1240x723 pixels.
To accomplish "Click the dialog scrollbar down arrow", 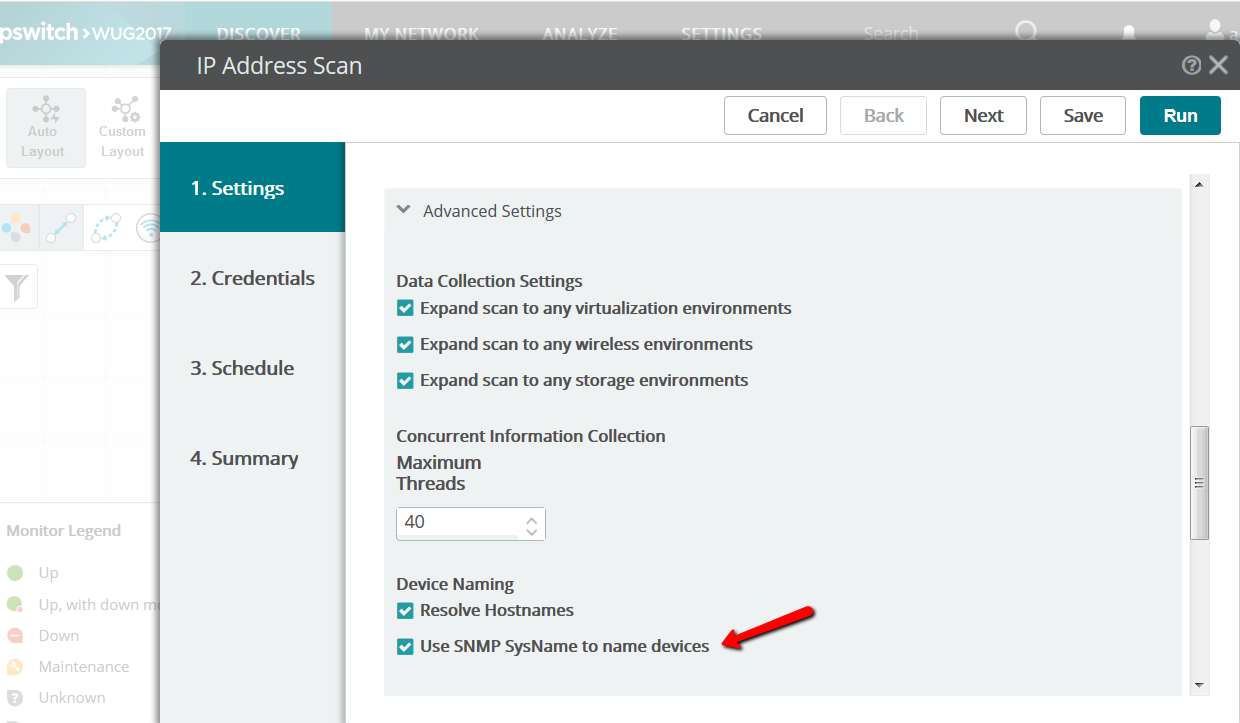I will [1199, 685].
